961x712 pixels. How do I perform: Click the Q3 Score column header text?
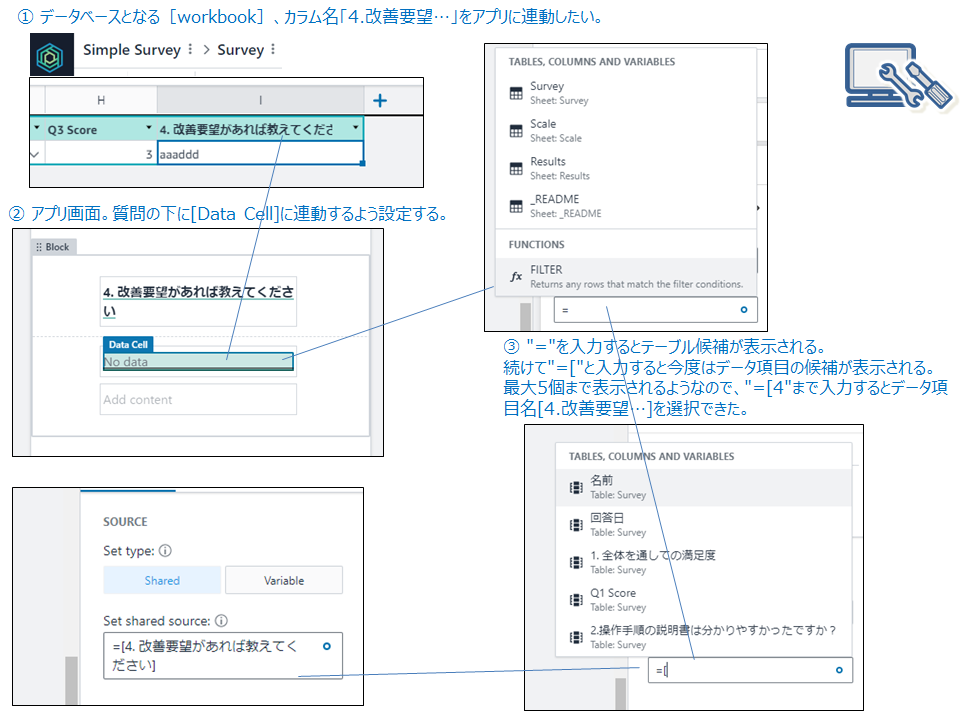72,130
